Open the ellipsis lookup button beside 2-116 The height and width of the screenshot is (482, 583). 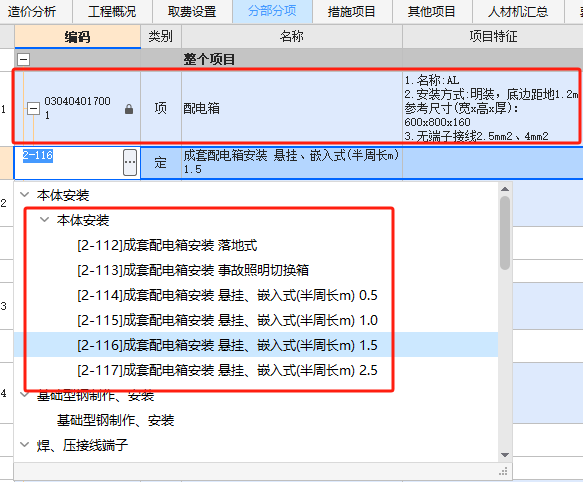pos(130,162)
